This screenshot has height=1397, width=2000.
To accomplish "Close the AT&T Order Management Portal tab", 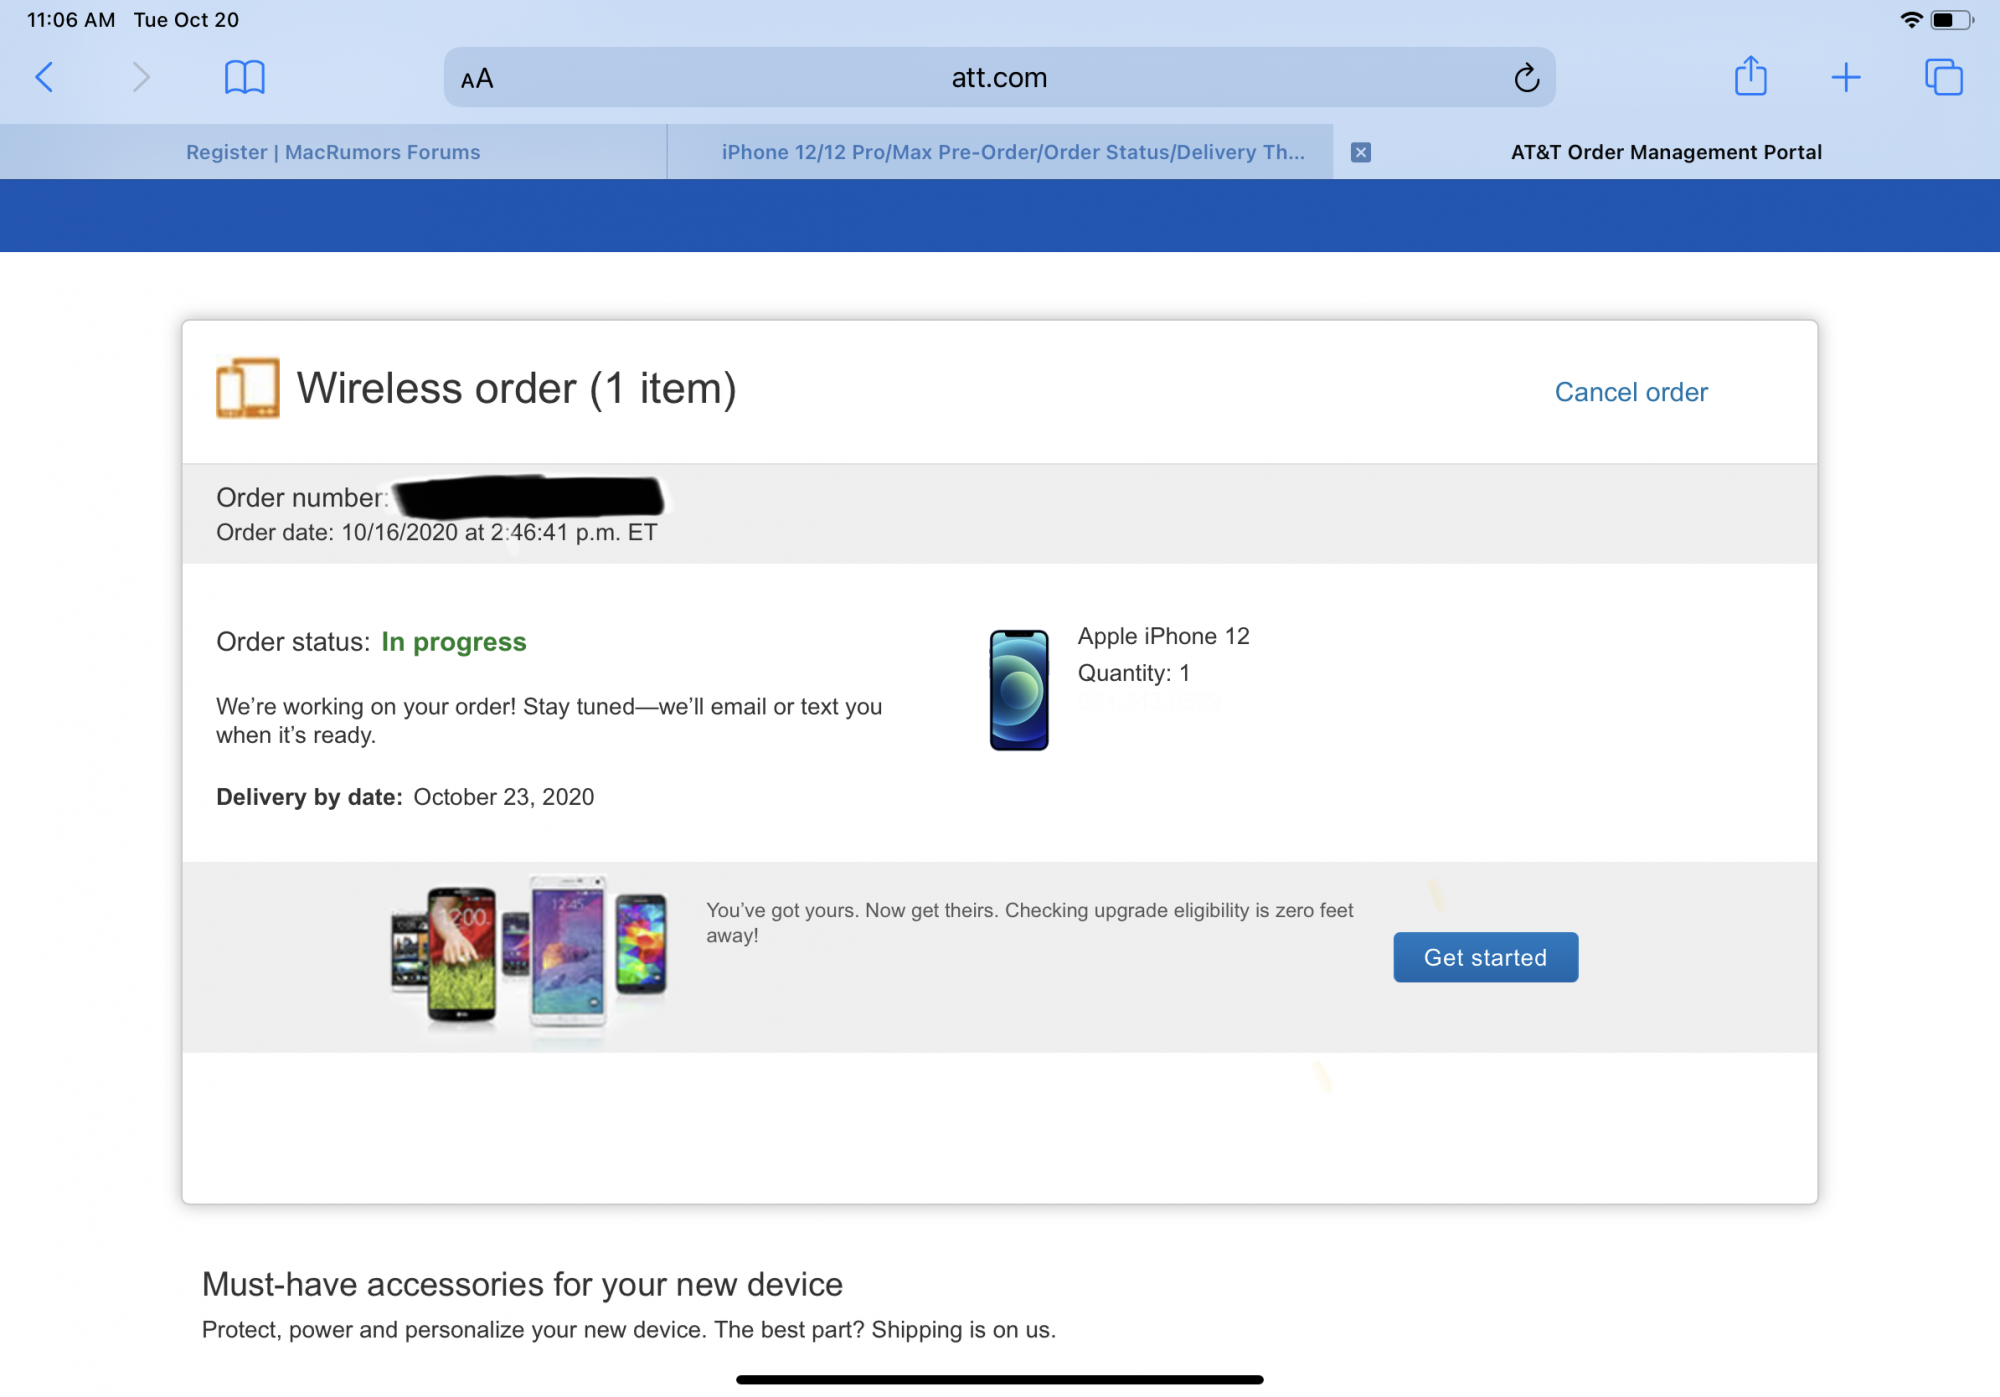I will coord(1360,152).
